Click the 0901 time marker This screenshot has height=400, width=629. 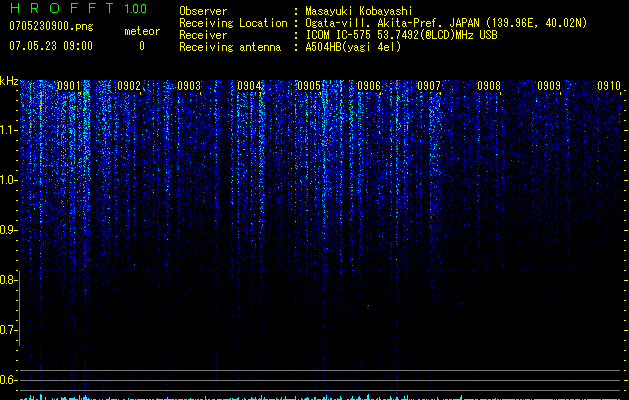pos(69,86)
